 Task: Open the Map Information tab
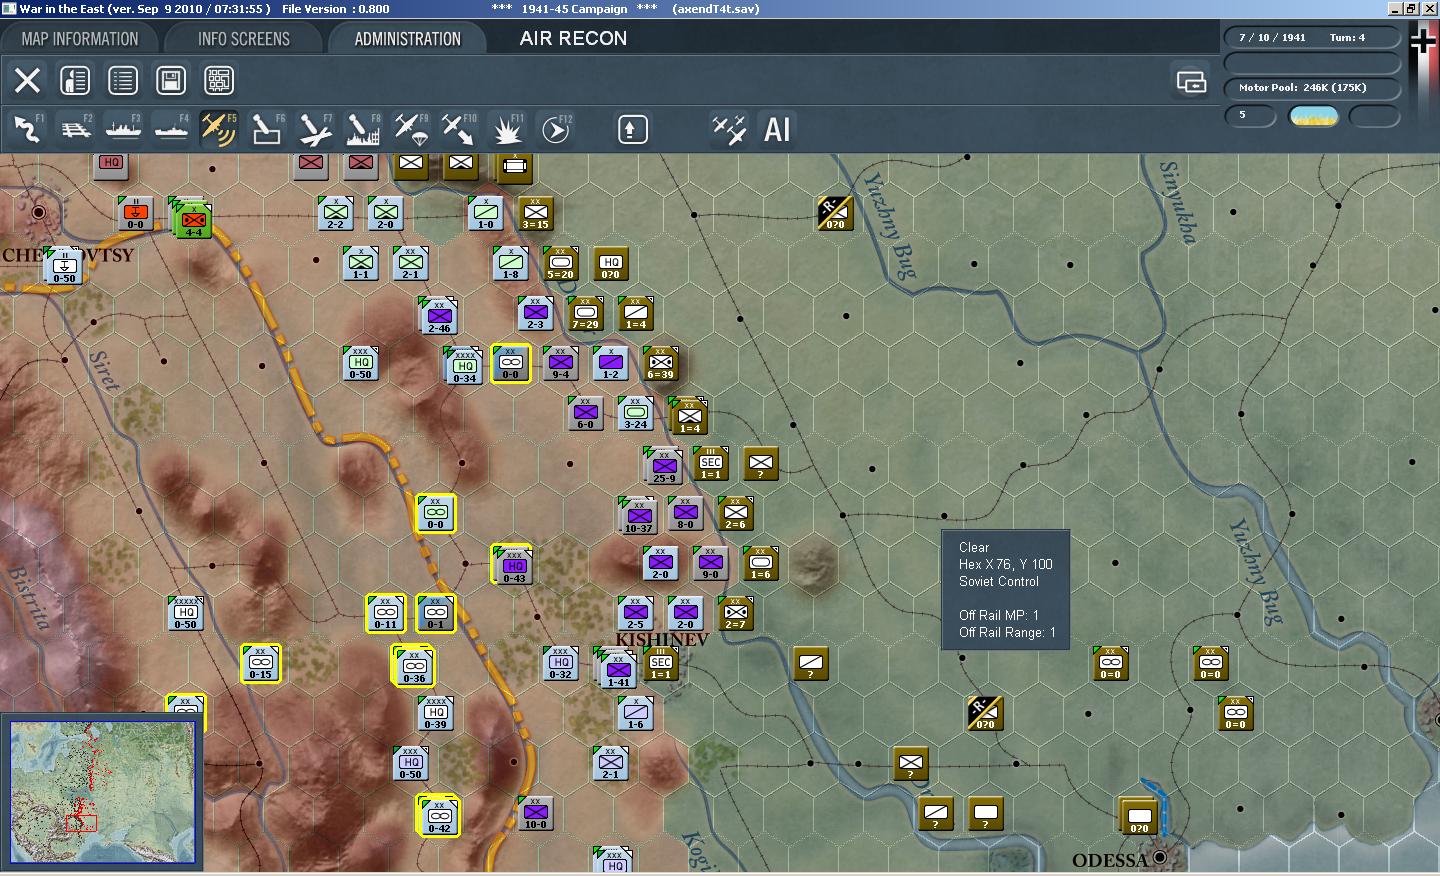point(80,39)
